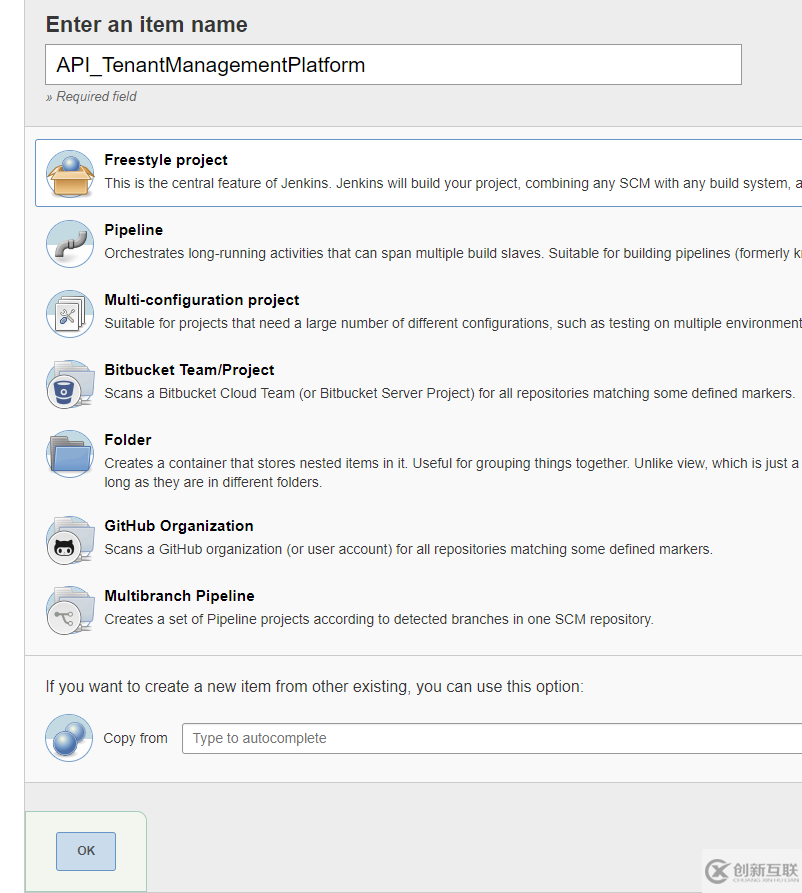This screenshot has height=893, width=802.
Task: Click the Multi-configuration project icon
Action: point(70,314)
